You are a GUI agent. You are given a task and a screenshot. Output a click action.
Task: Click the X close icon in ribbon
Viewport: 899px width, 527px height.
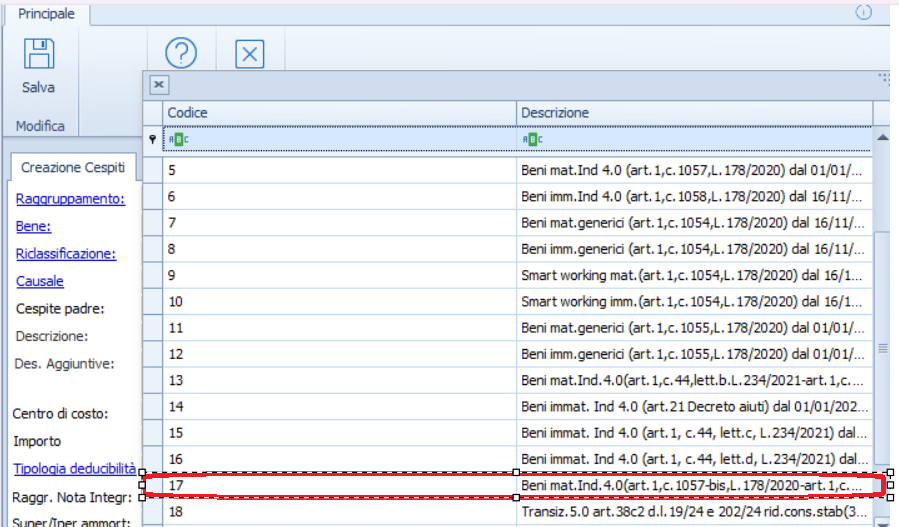tap(249, 54)
